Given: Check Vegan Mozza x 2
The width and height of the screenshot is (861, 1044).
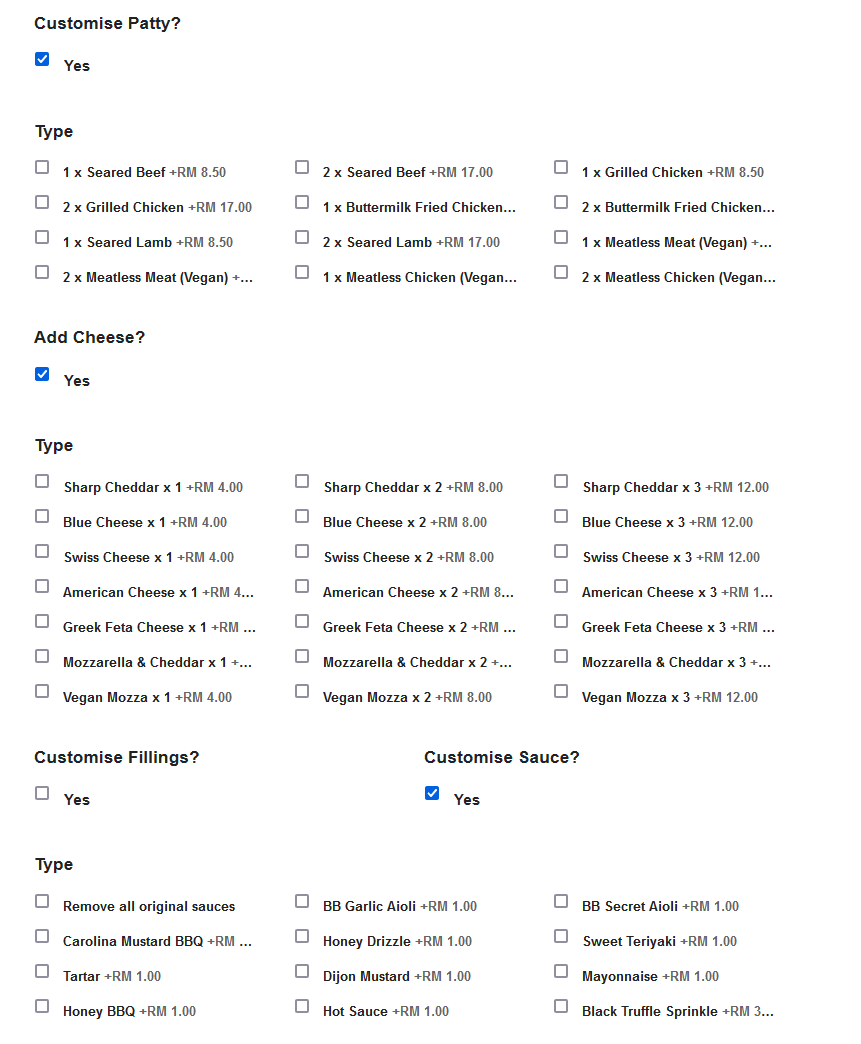Looking at the screenshot, I should [x=302, y=691].
